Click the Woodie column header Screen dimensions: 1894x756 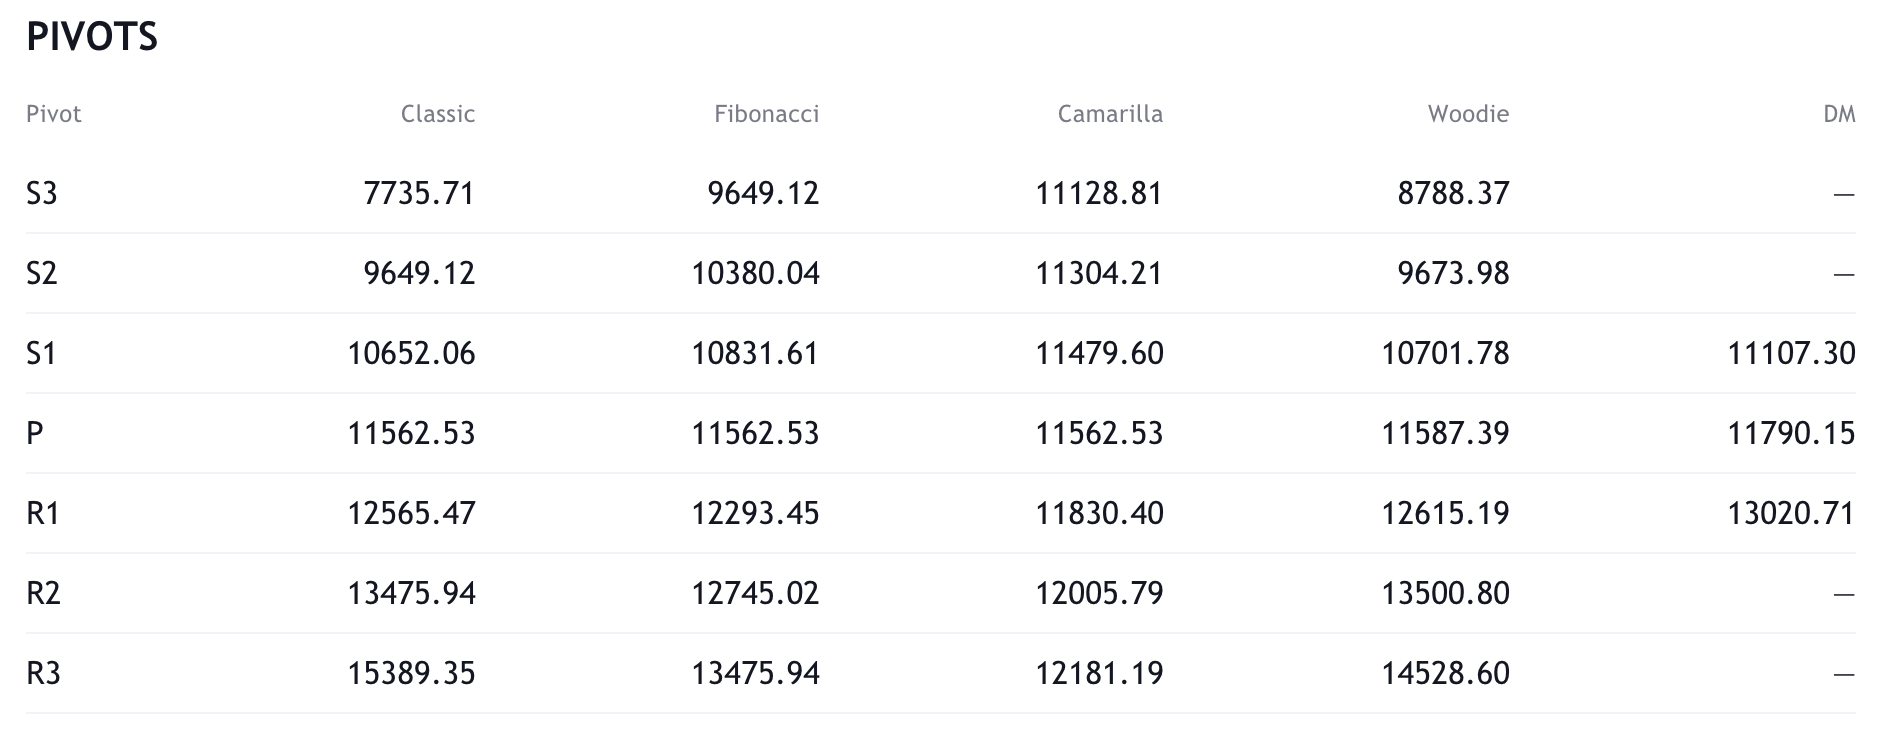click(x=1468, y=114)
